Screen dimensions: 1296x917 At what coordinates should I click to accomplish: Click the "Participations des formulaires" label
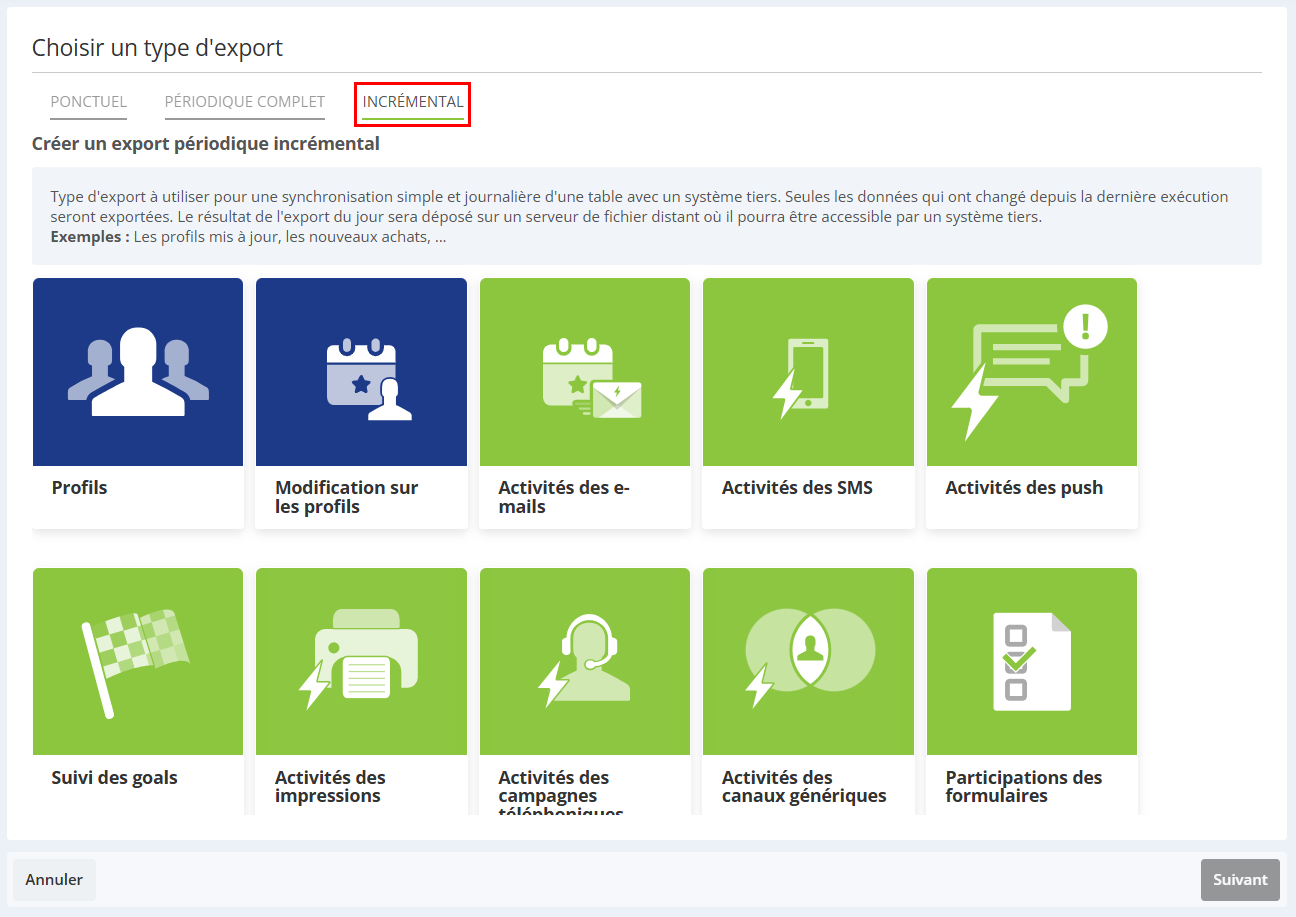pos(1024,787)
